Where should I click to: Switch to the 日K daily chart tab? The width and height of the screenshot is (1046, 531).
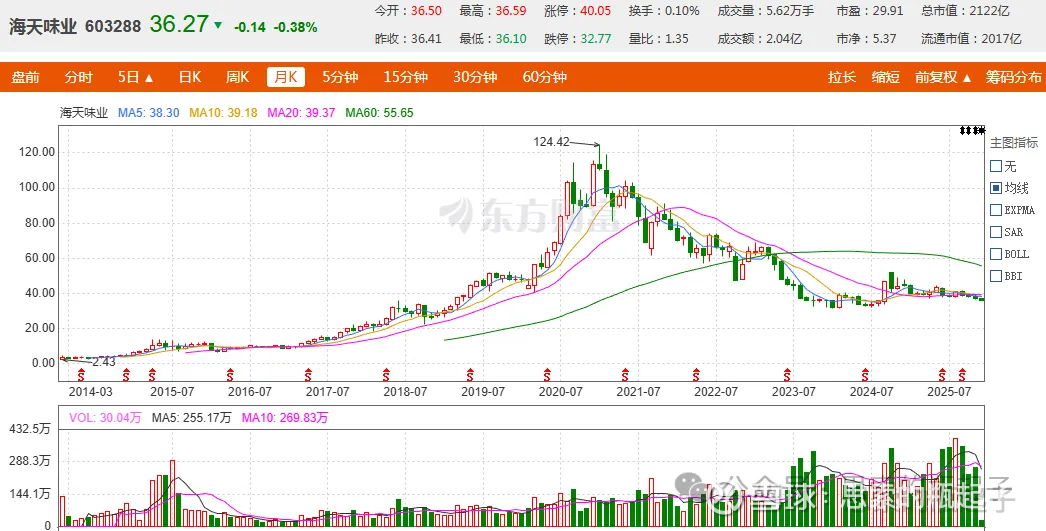pyautogui.click(x=190, y=77)
